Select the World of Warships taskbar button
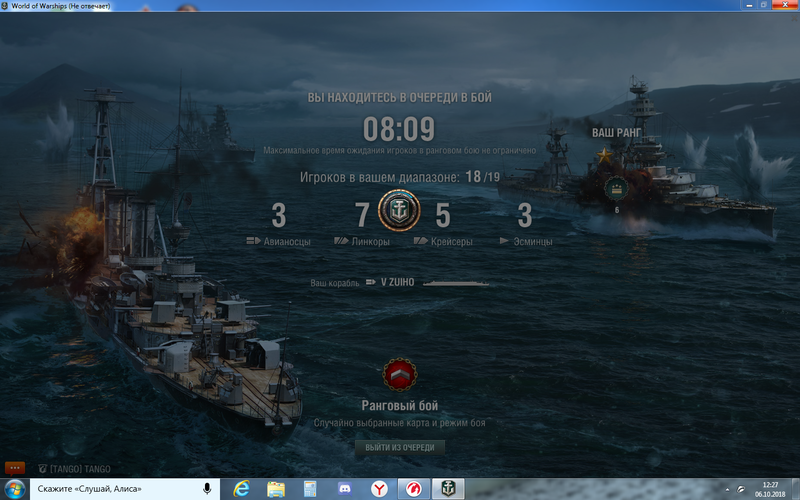Screen dimensions: 800x500 click(448, 489)
